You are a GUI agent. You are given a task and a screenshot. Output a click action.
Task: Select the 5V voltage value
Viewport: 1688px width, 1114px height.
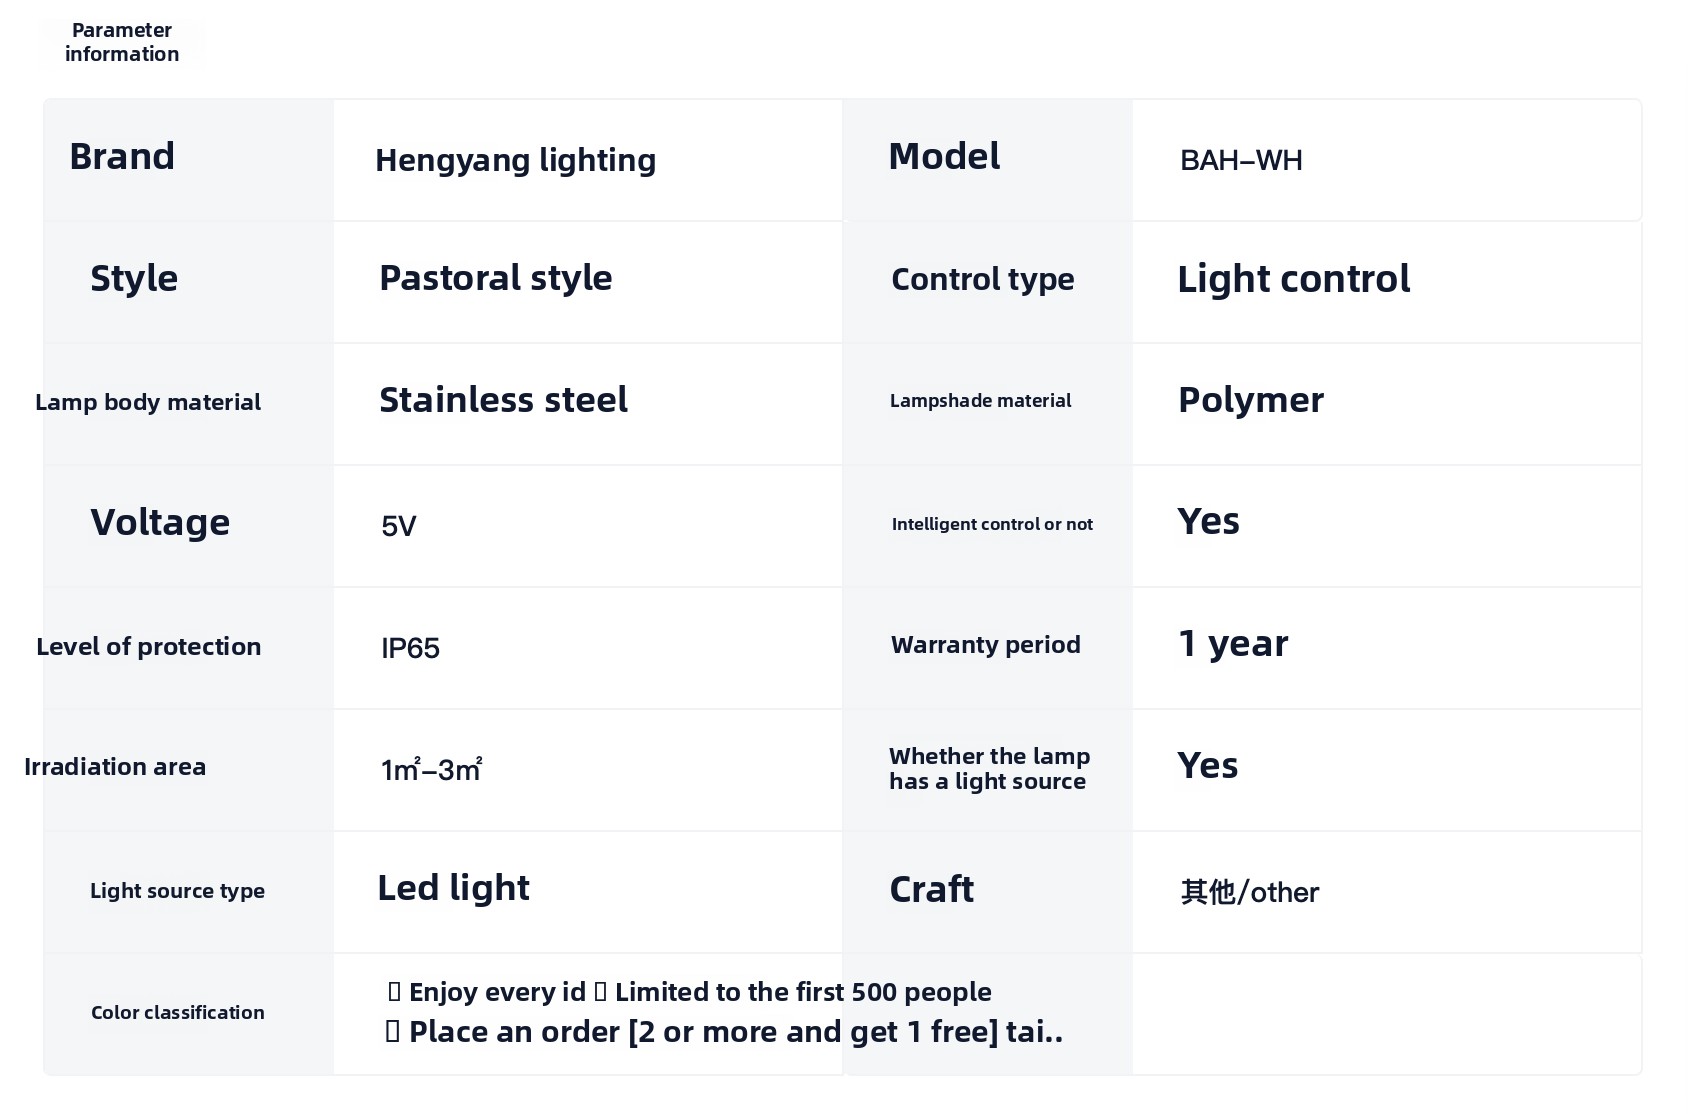pos(398,526)
